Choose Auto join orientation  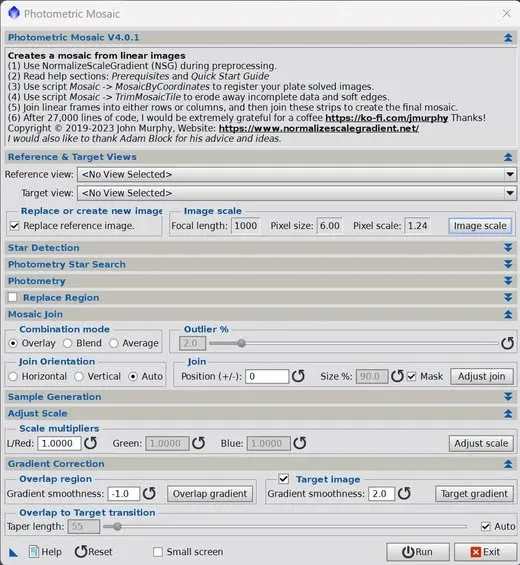point(133,377)
